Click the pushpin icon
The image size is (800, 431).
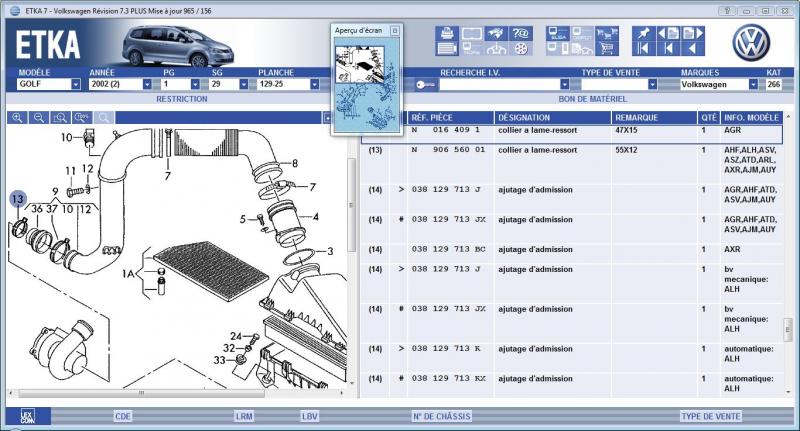pyautogui.click(x=644, y=34)
